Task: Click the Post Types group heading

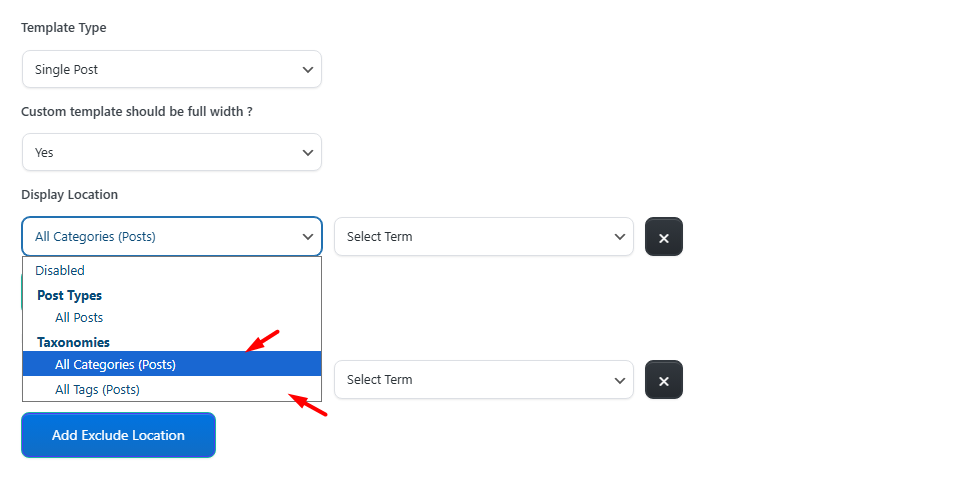Action: 69,295
